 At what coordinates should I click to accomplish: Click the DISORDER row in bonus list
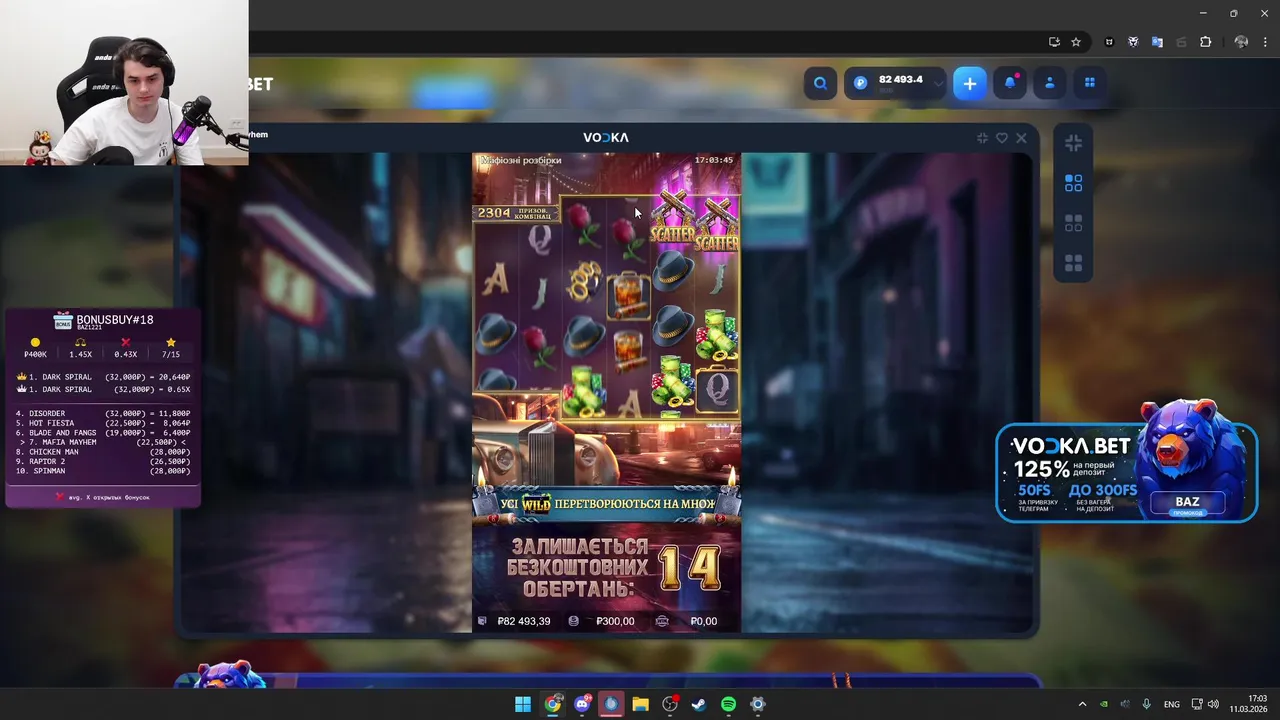coord(103,413)
